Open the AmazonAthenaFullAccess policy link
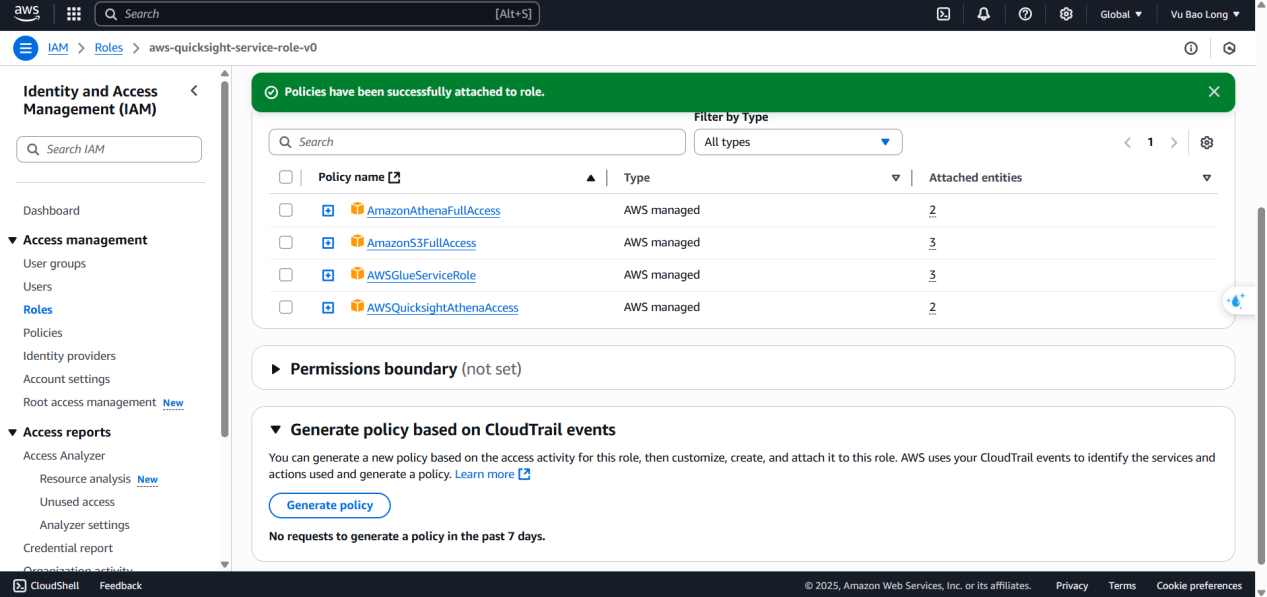This screenshot has width=1267, height=597. (x=433, y=211)
